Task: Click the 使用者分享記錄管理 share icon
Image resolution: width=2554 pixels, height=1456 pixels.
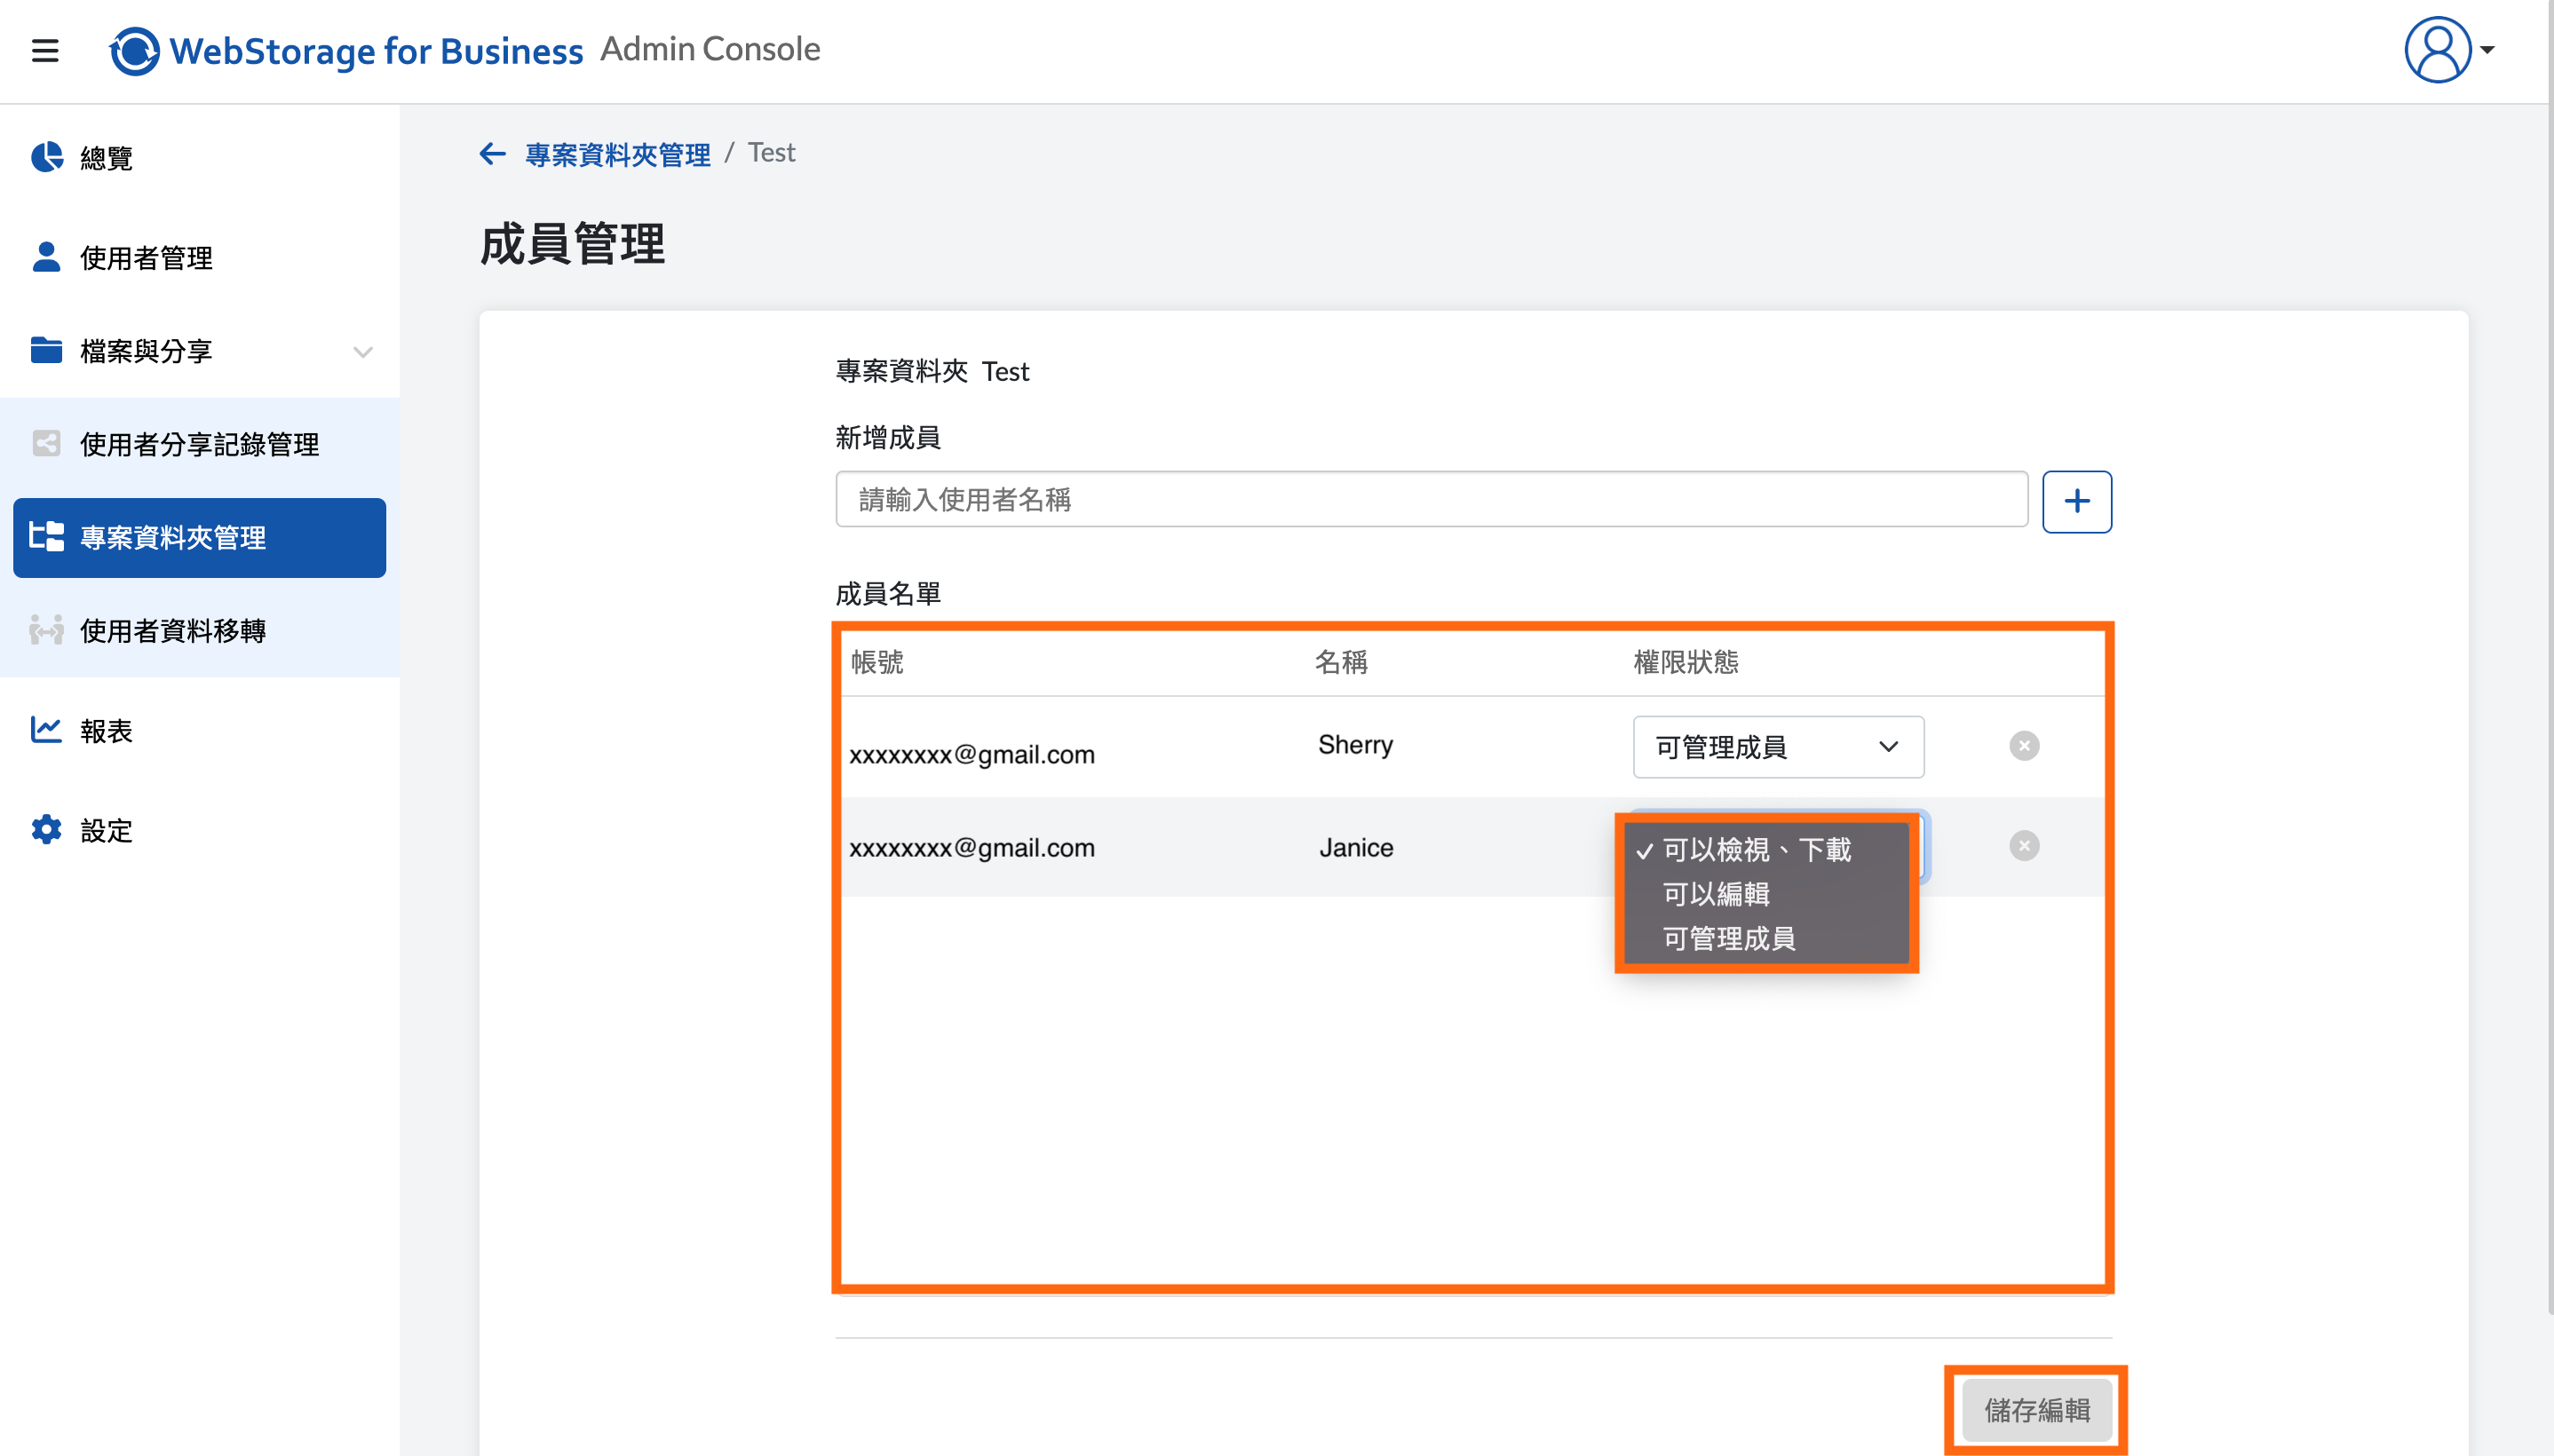Action: (46, 443)
